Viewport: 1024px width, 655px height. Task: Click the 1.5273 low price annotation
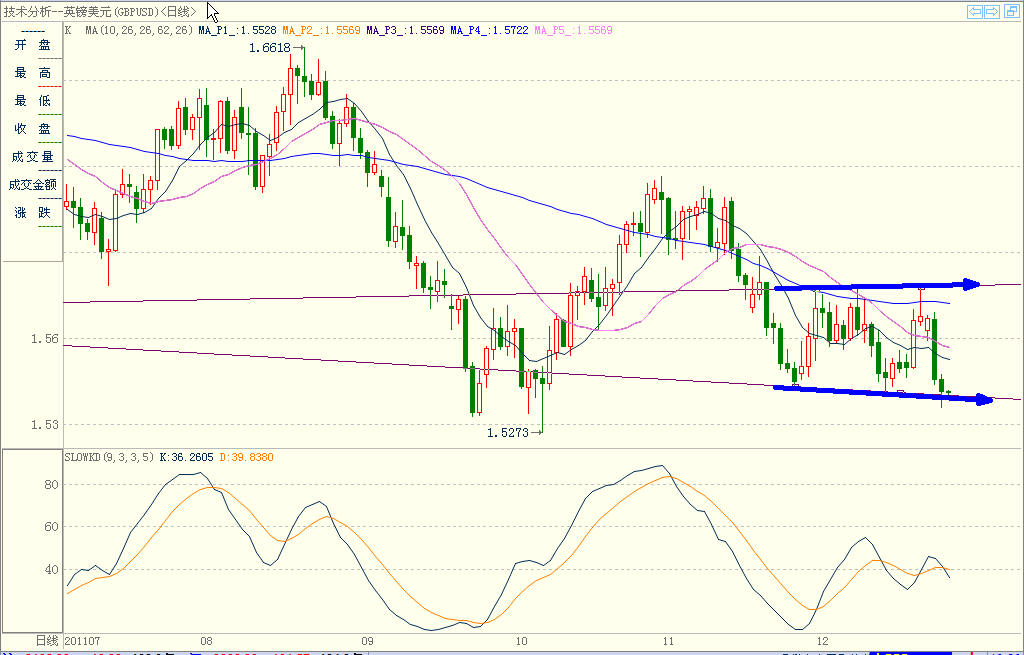point(507,432)
